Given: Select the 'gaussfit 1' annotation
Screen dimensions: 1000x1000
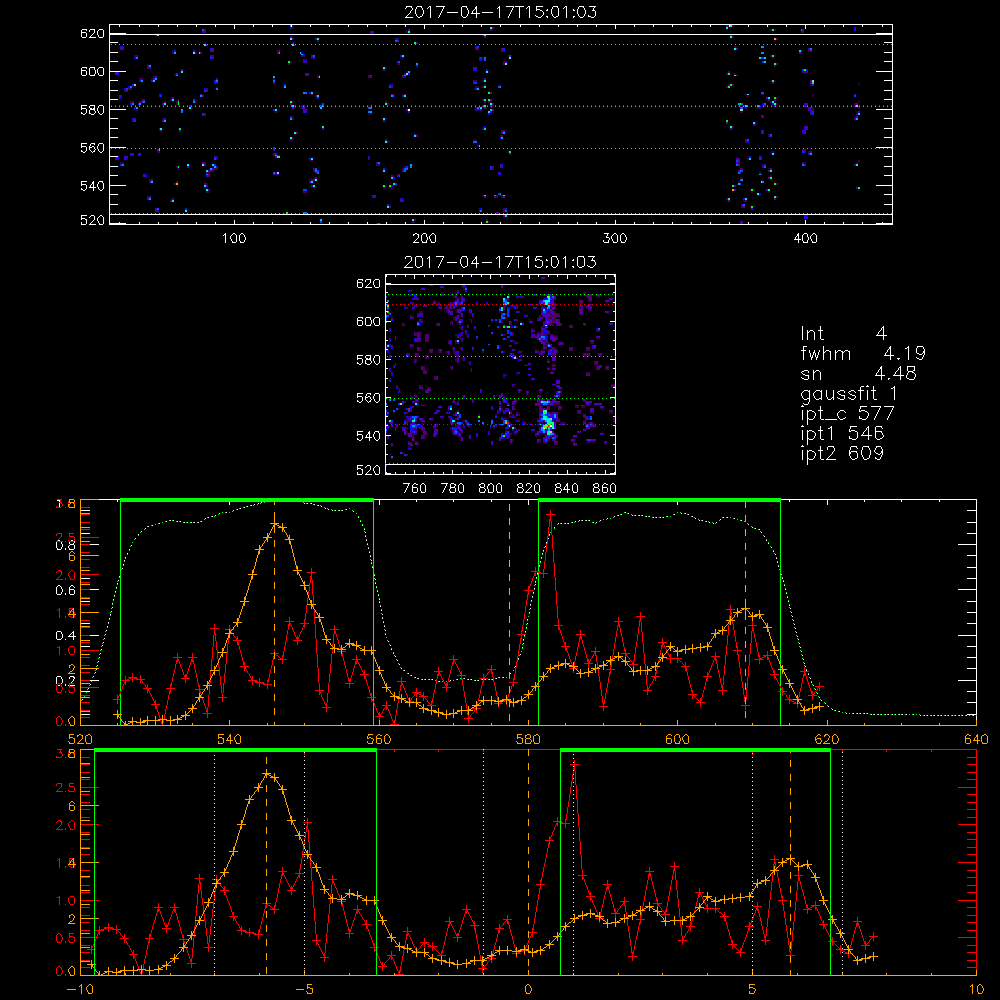Looking at the screenshot, I should click(849, 393).
